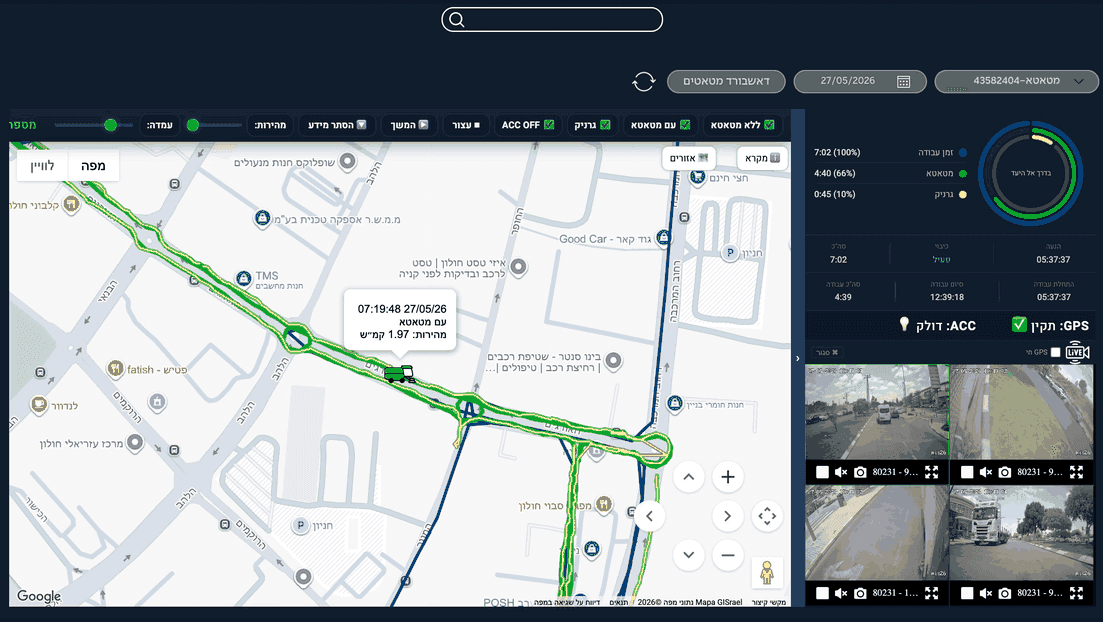This screenshot has width=1103, height=622.
Task: Click the Street View pegman icon
Action: (767, 572)
